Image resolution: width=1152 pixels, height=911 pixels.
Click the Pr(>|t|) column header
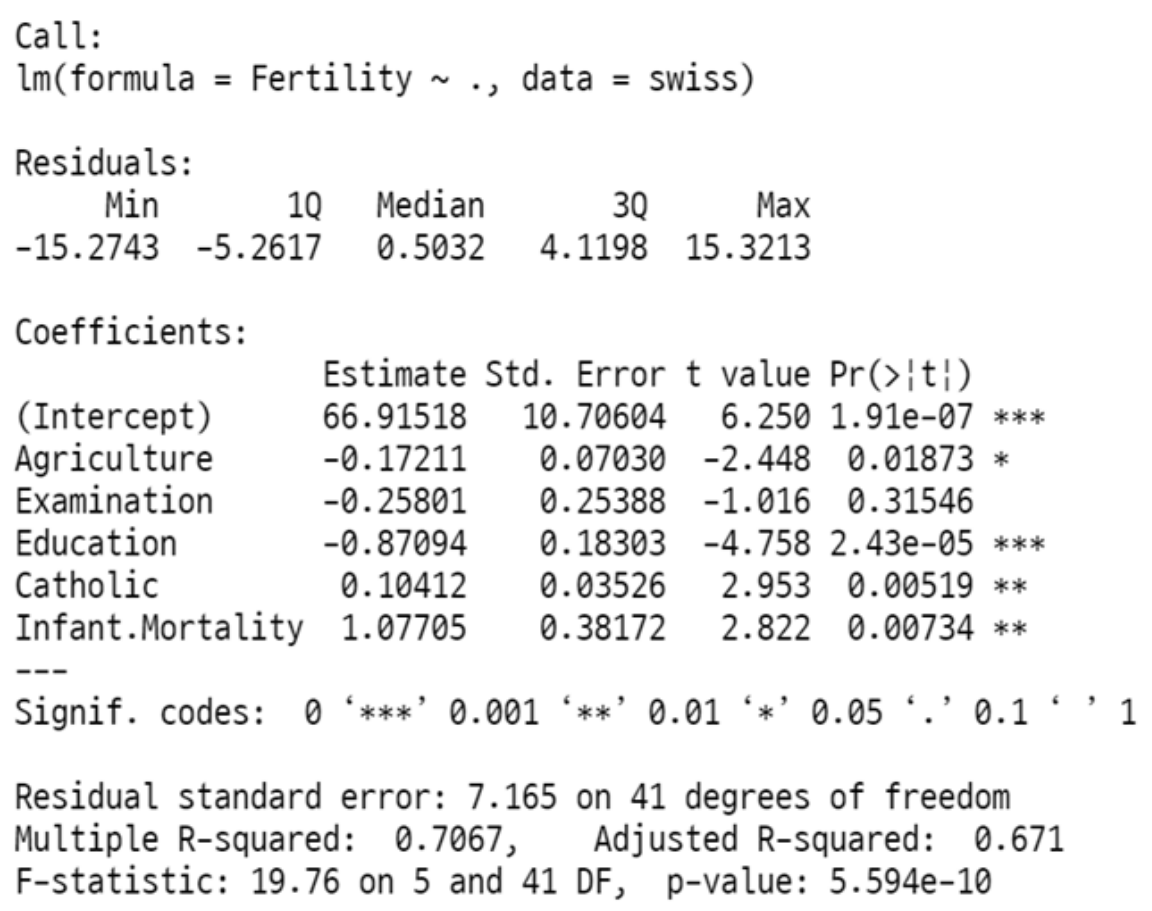point(901,375)
